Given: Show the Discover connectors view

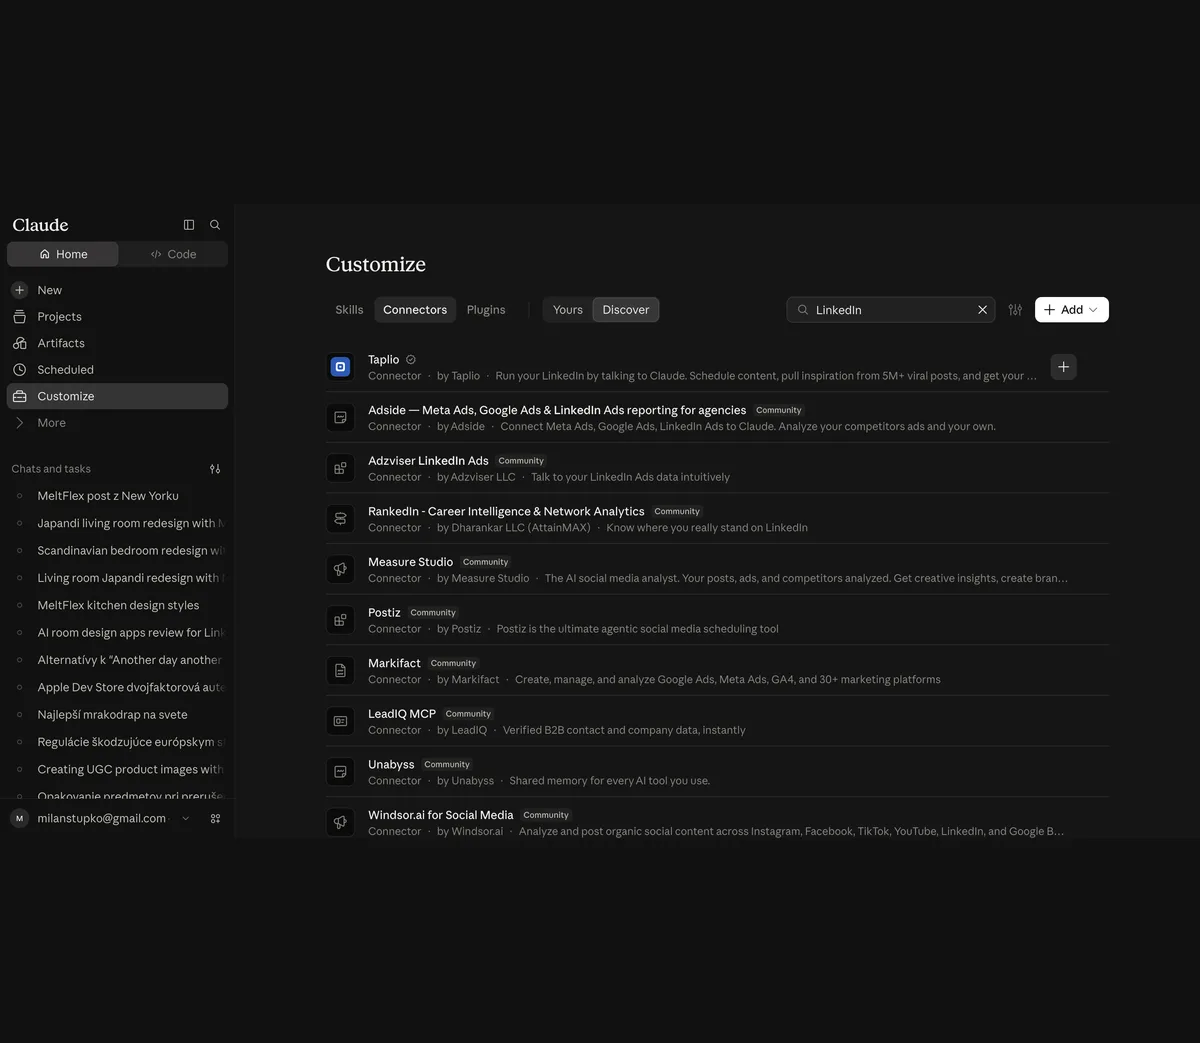Looking at the screenshot, I should 626,310.
